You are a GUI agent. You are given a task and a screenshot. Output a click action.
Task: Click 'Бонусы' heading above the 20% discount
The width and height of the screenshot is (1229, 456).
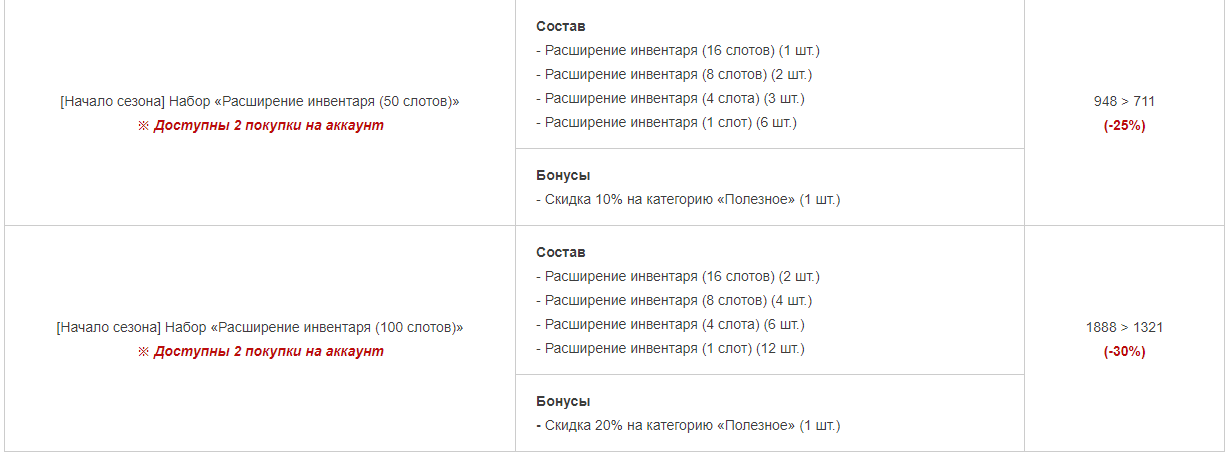563,401
